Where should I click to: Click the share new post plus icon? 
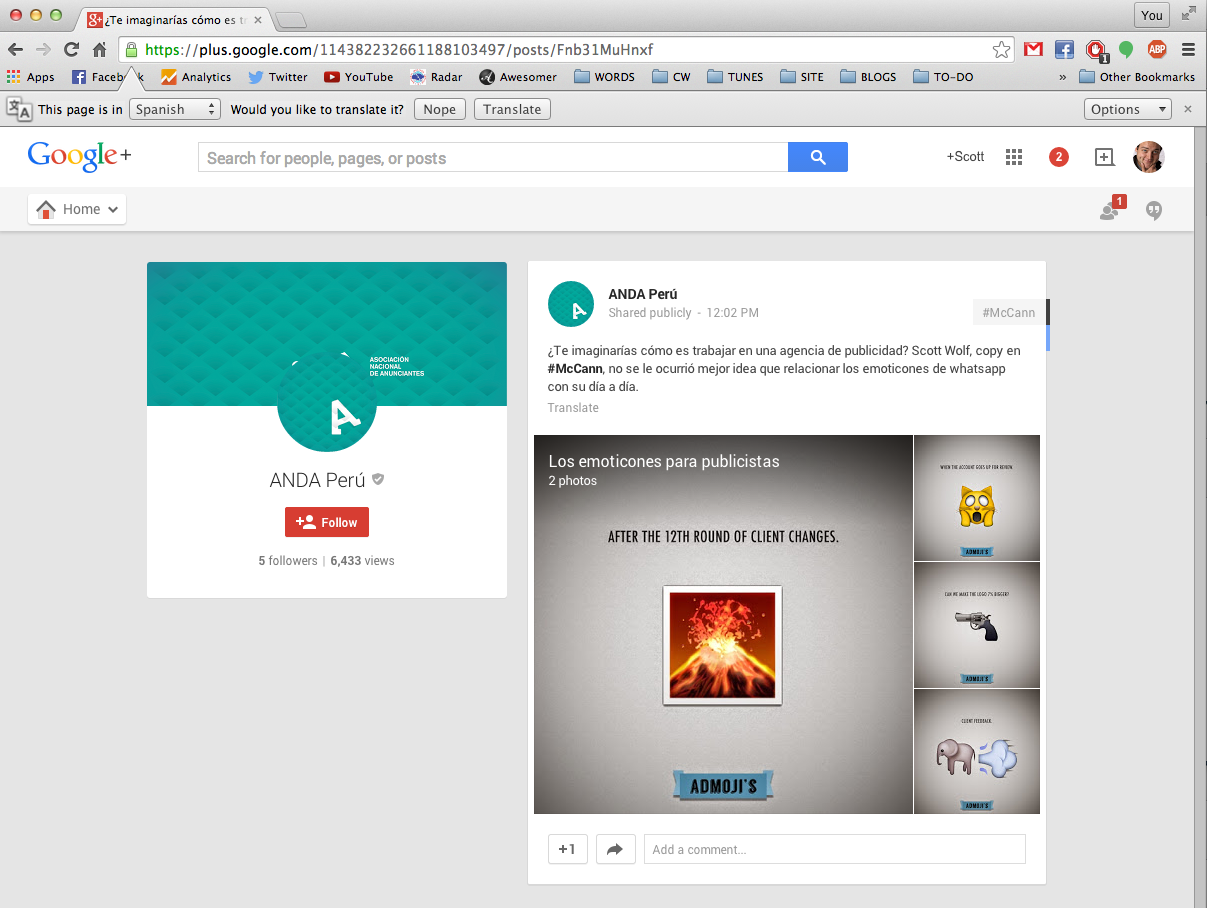click(1104, 156)
